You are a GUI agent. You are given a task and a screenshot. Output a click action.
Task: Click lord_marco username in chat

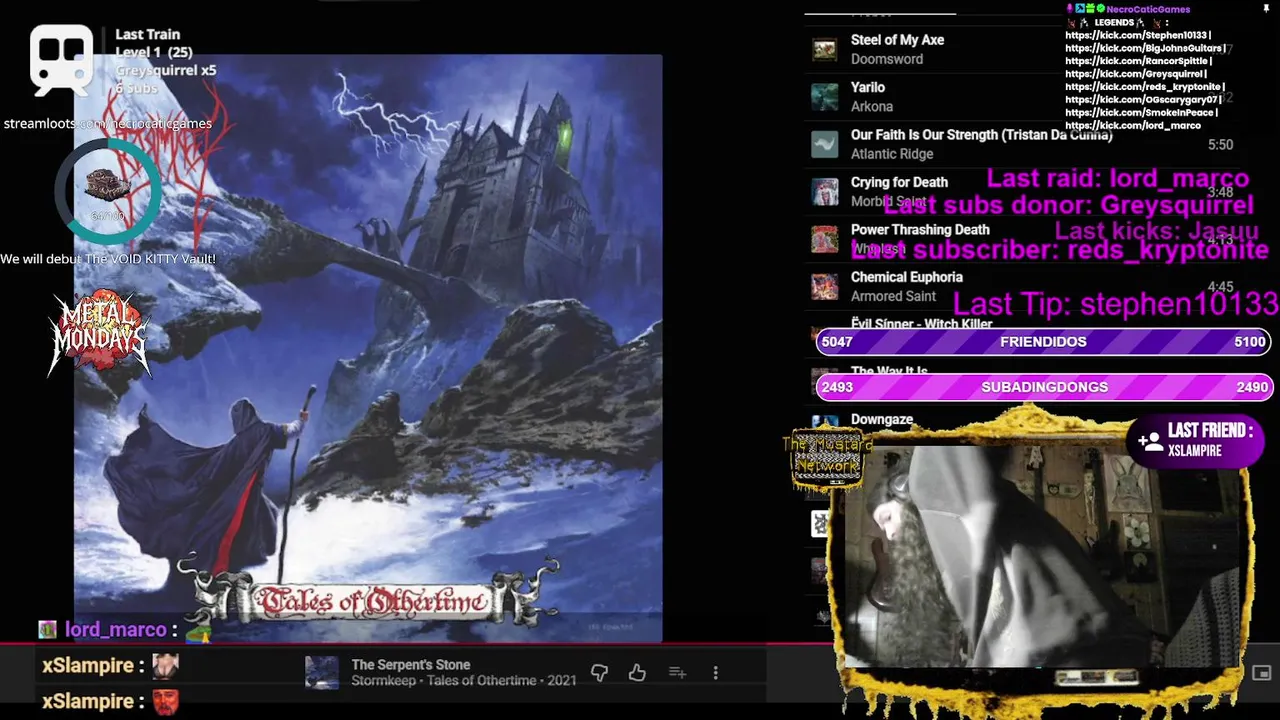pos(115,630)
